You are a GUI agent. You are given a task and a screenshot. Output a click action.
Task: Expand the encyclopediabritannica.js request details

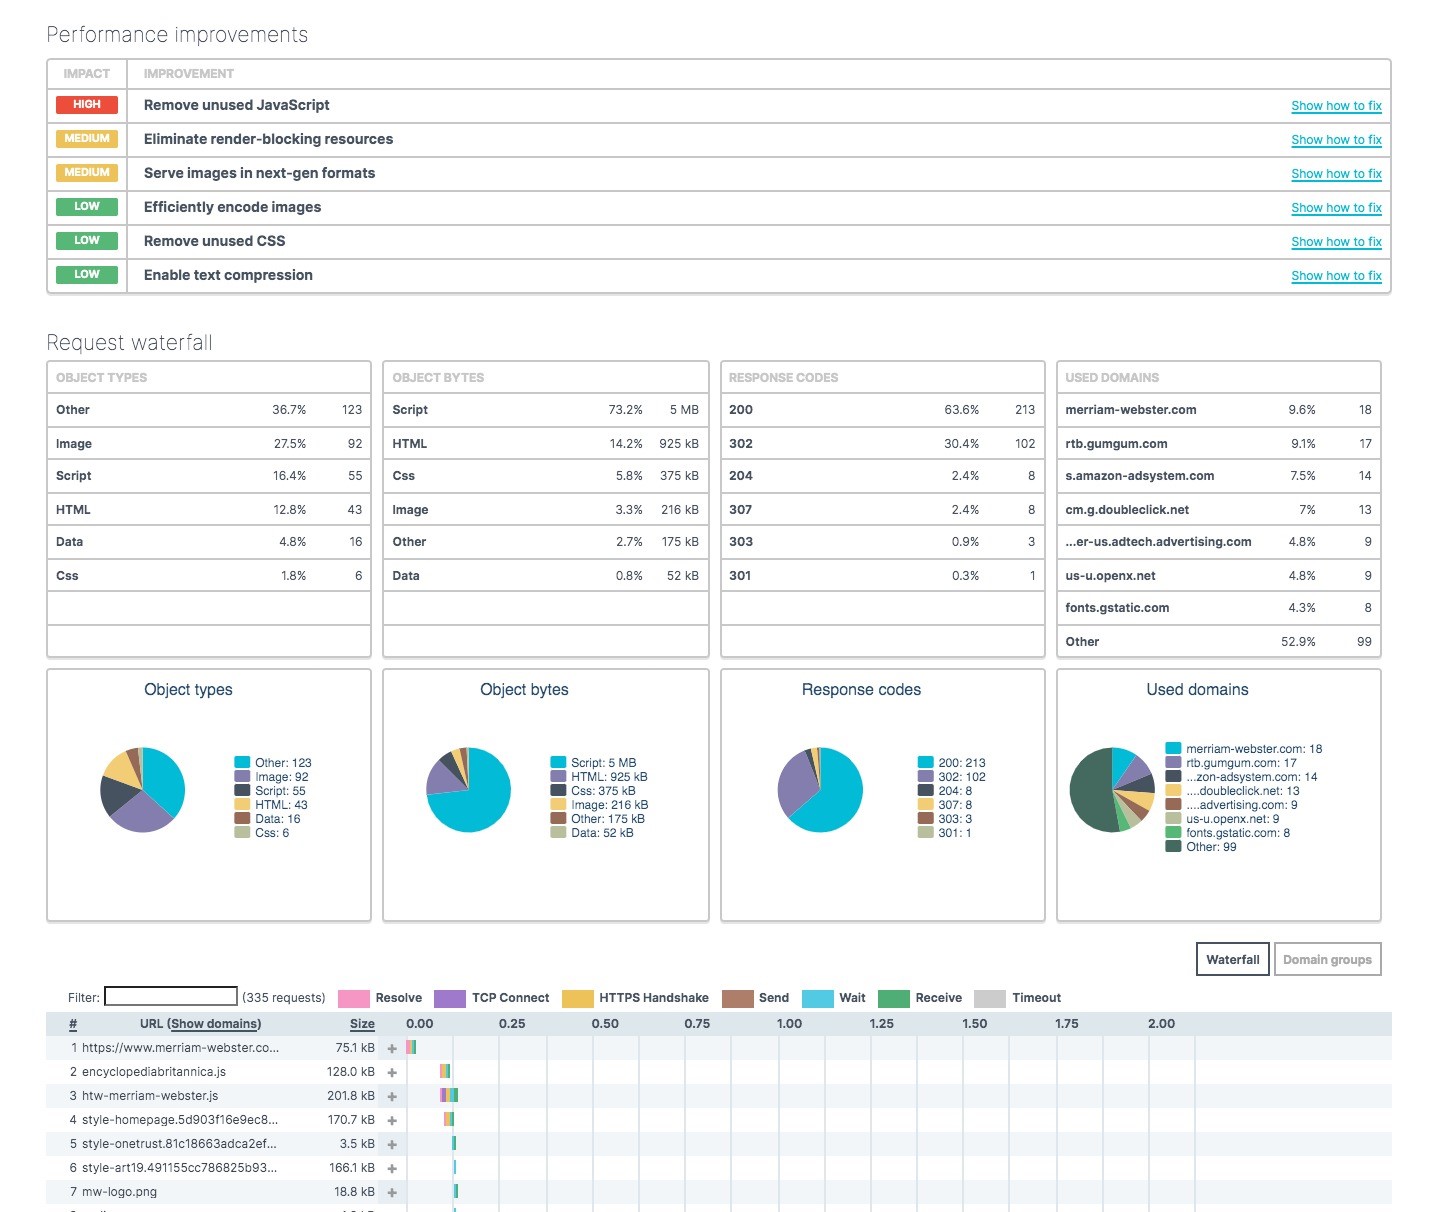point(392,1071)
